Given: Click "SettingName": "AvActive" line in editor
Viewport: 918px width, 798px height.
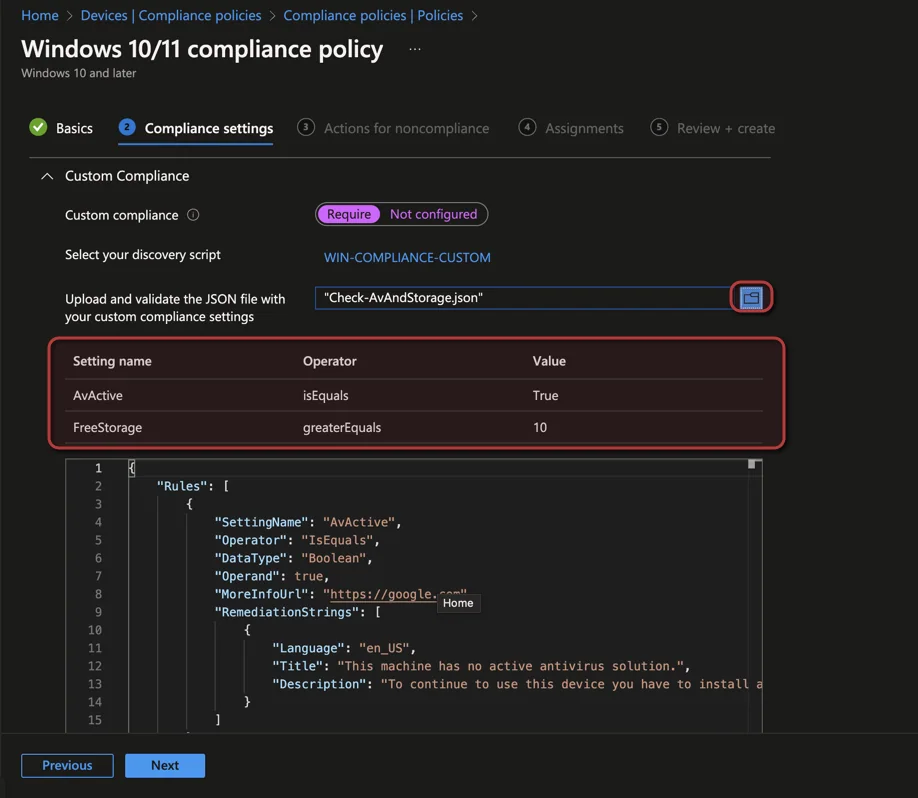Looking at the screenshot, I should coord(307,522).
